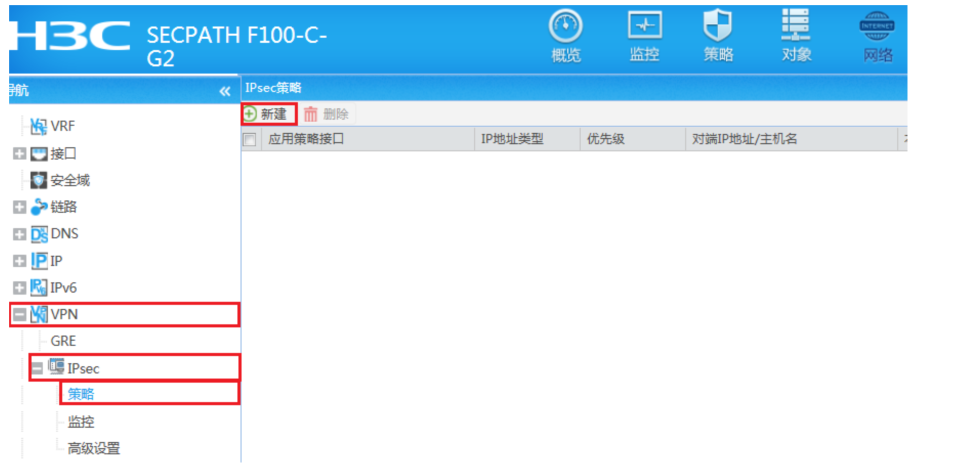Click the IPsec策略 panel title

[x=273, y=88]
